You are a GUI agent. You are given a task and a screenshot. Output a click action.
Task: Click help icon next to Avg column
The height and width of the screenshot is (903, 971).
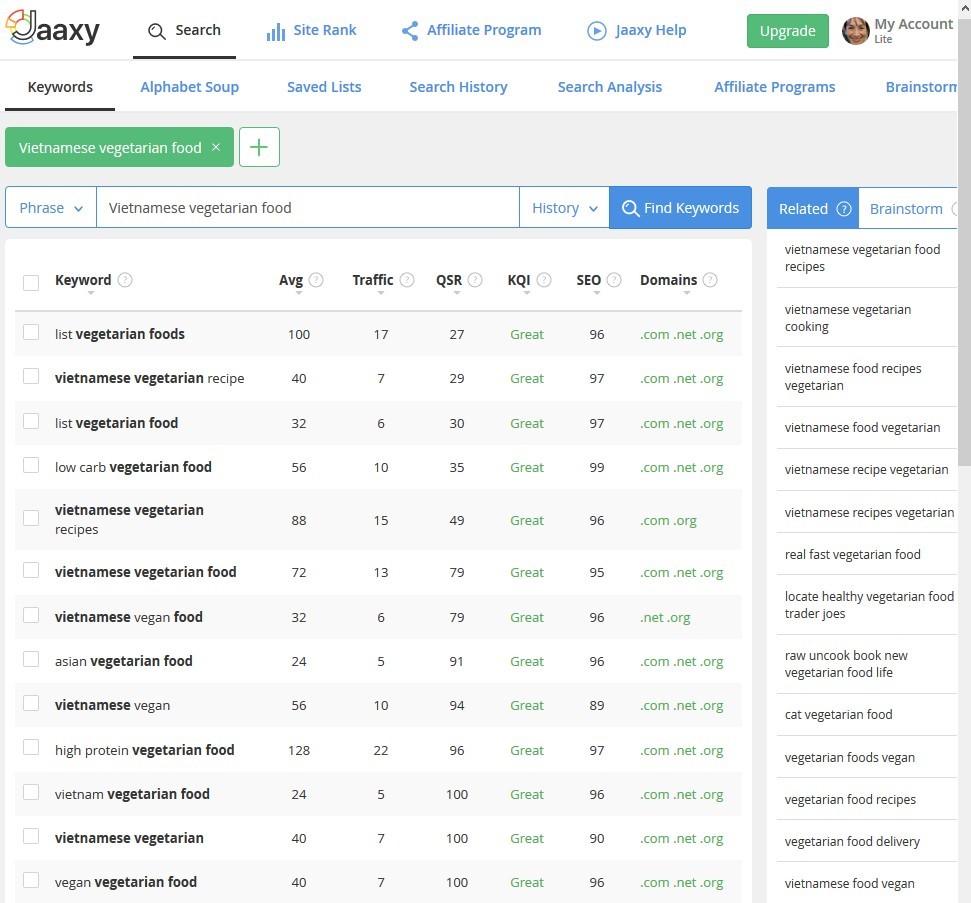(316, 280)
